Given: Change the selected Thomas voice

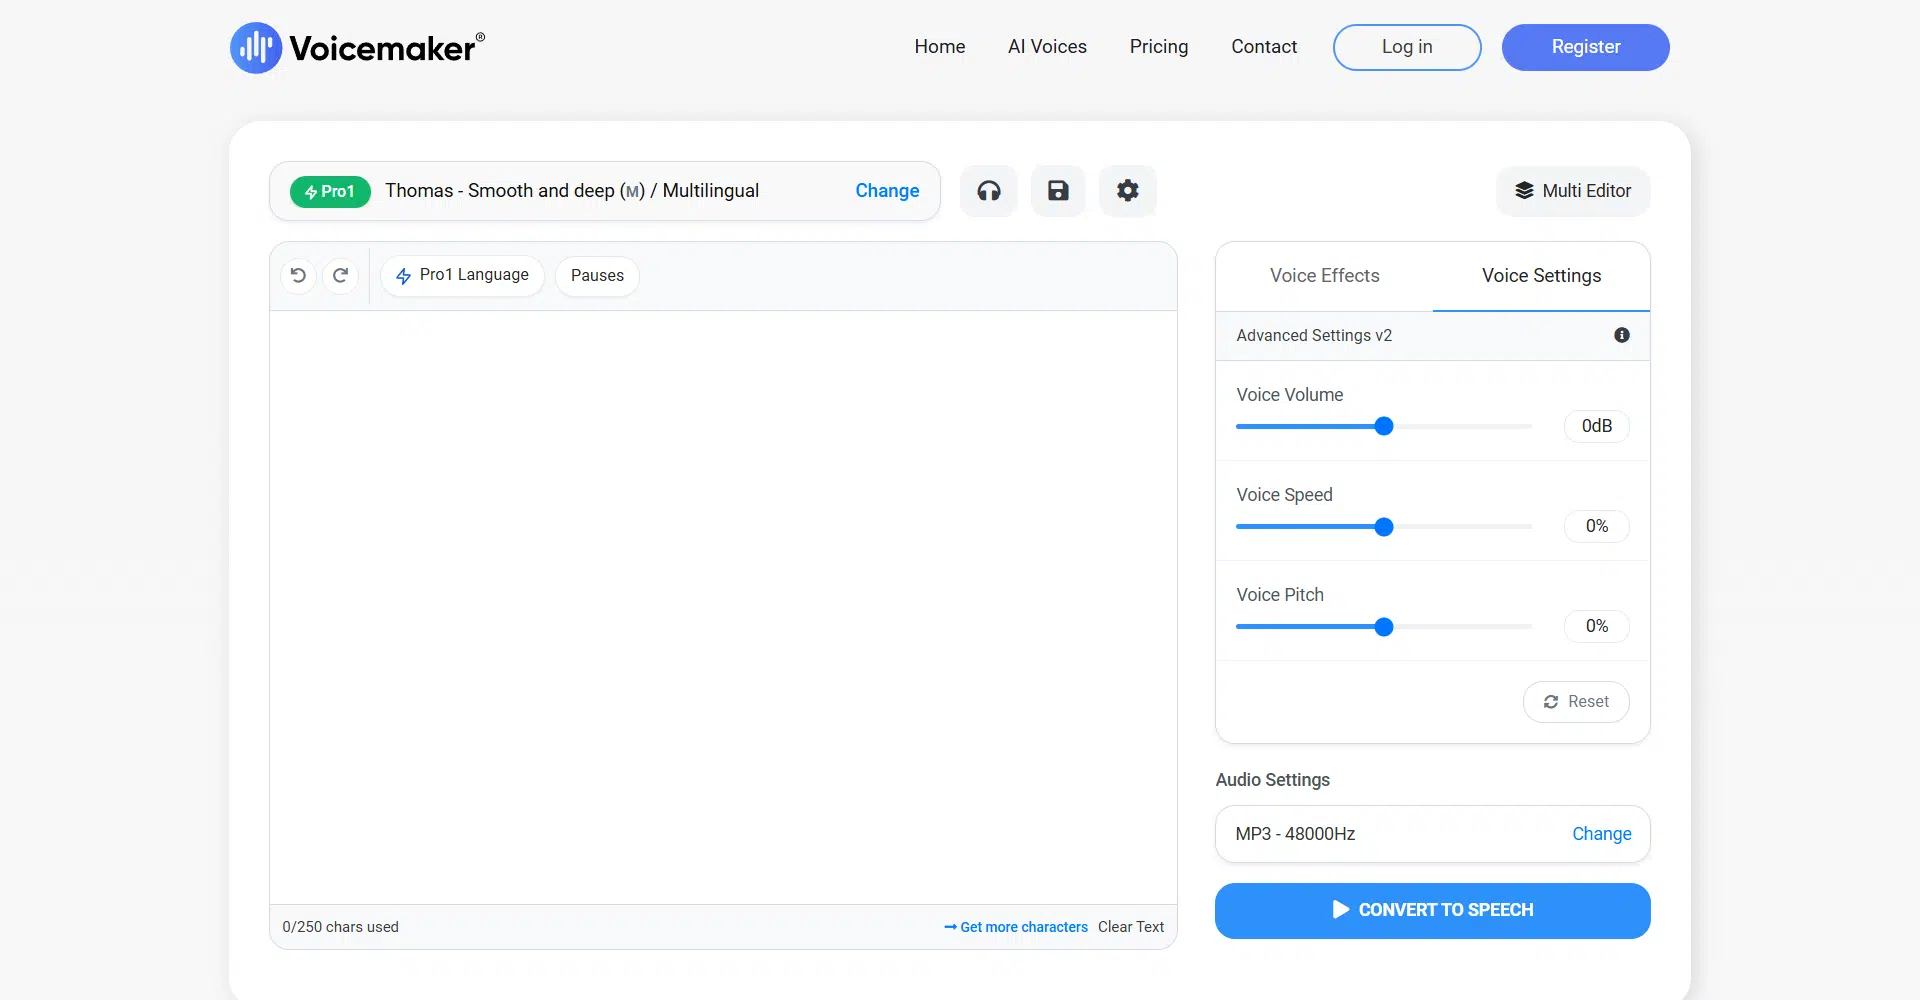Looking at the screenshot, I should (x=886, y=191).
